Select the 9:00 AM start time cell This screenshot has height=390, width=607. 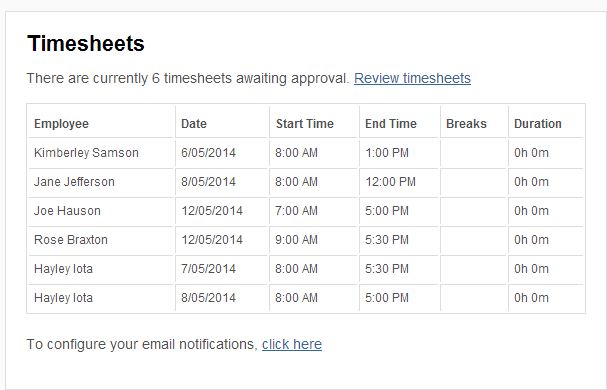314,240
